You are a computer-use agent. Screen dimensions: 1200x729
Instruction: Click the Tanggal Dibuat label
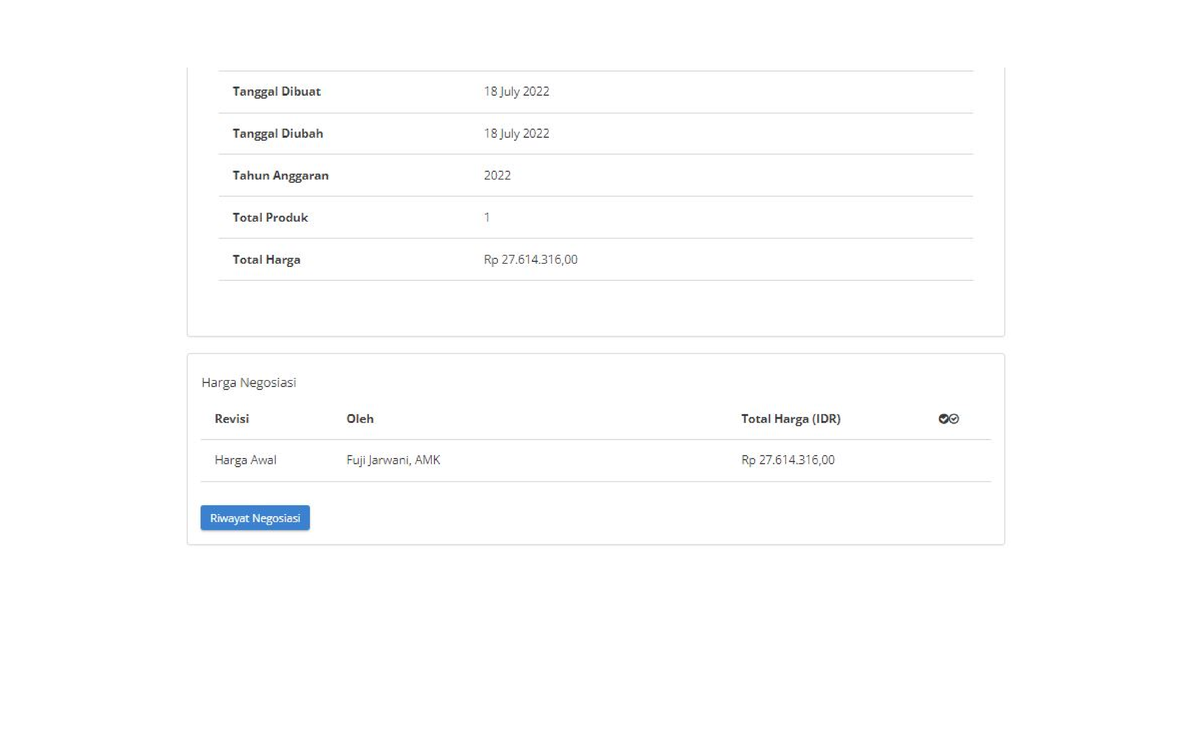(x=276, y=91)
